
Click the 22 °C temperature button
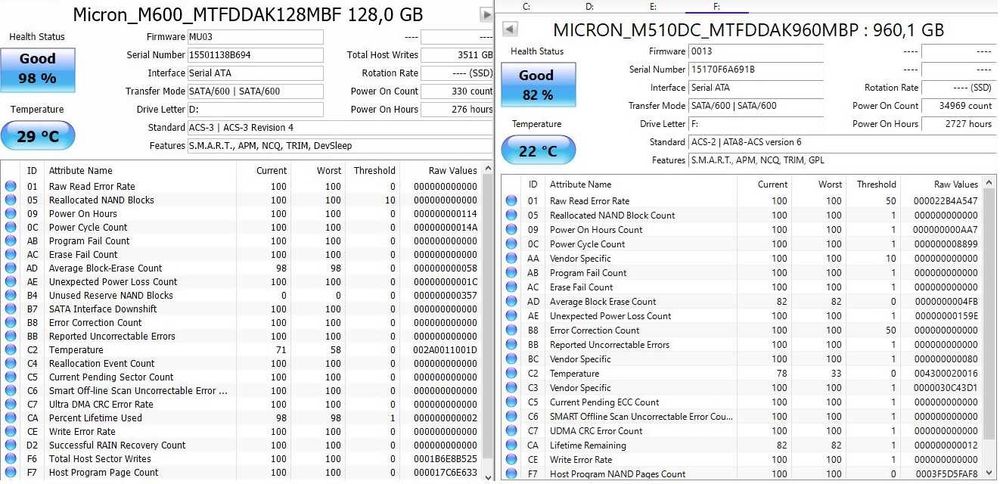tap(538, 151)
